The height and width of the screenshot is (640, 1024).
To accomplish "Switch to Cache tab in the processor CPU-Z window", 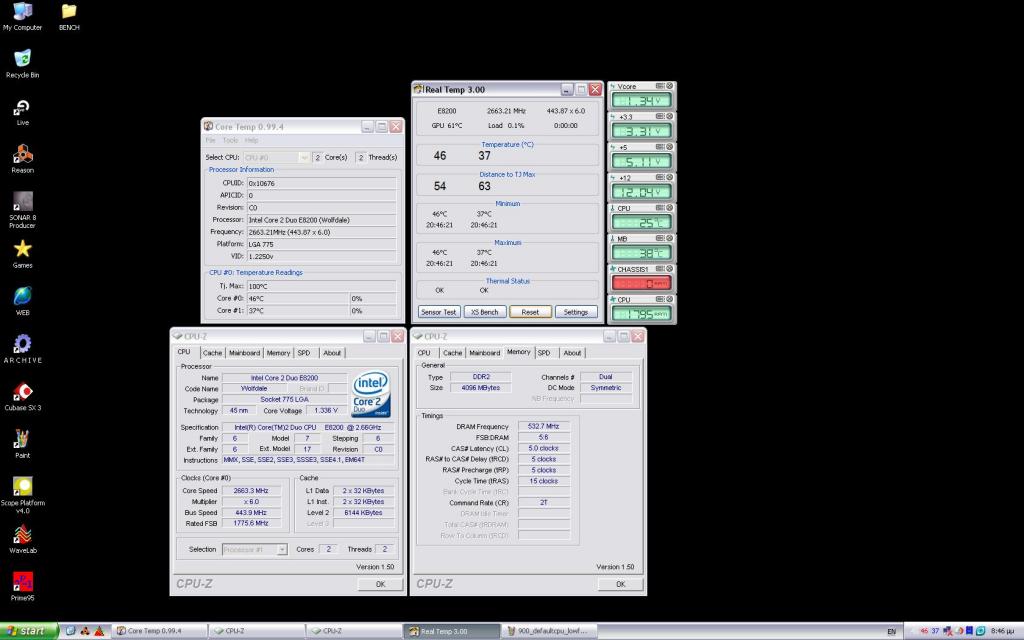I will click(212, 353).
